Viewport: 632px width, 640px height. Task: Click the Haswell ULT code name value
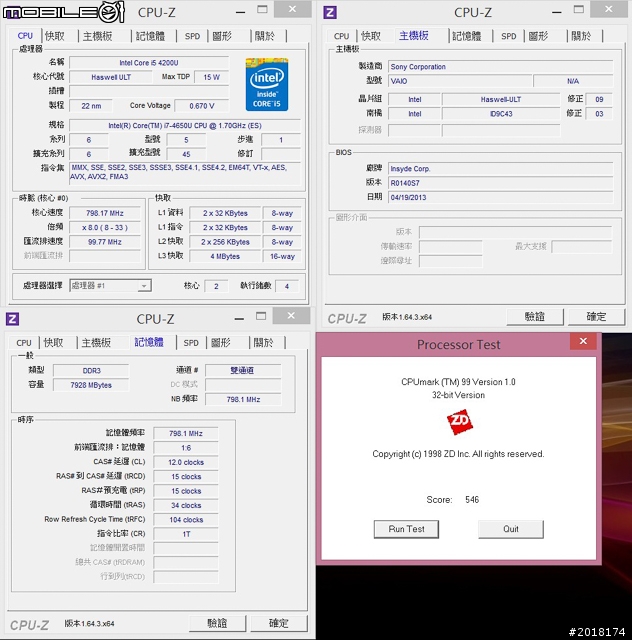[111, 77]
